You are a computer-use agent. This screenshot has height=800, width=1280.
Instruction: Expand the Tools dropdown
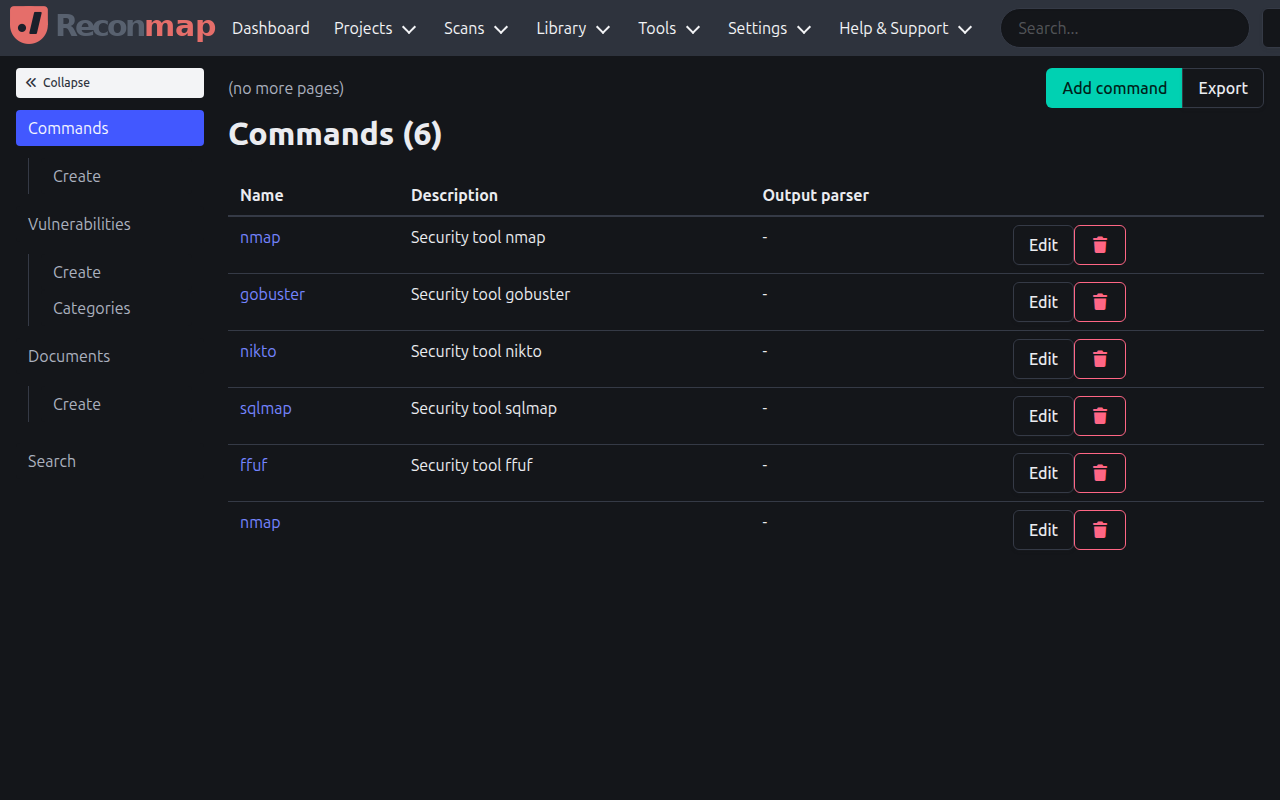pyautogui.click(x=668, y=28)
